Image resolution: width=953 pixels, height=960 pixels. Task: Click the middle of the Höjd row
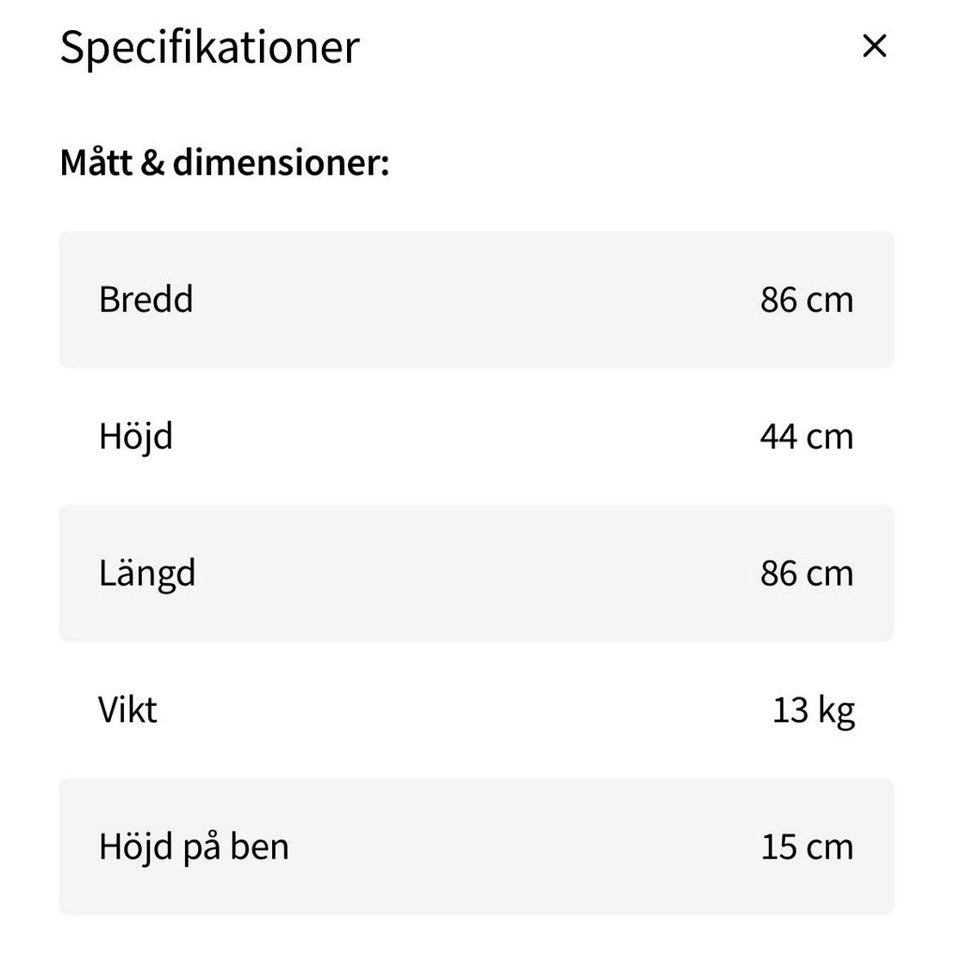coord(476,436)
